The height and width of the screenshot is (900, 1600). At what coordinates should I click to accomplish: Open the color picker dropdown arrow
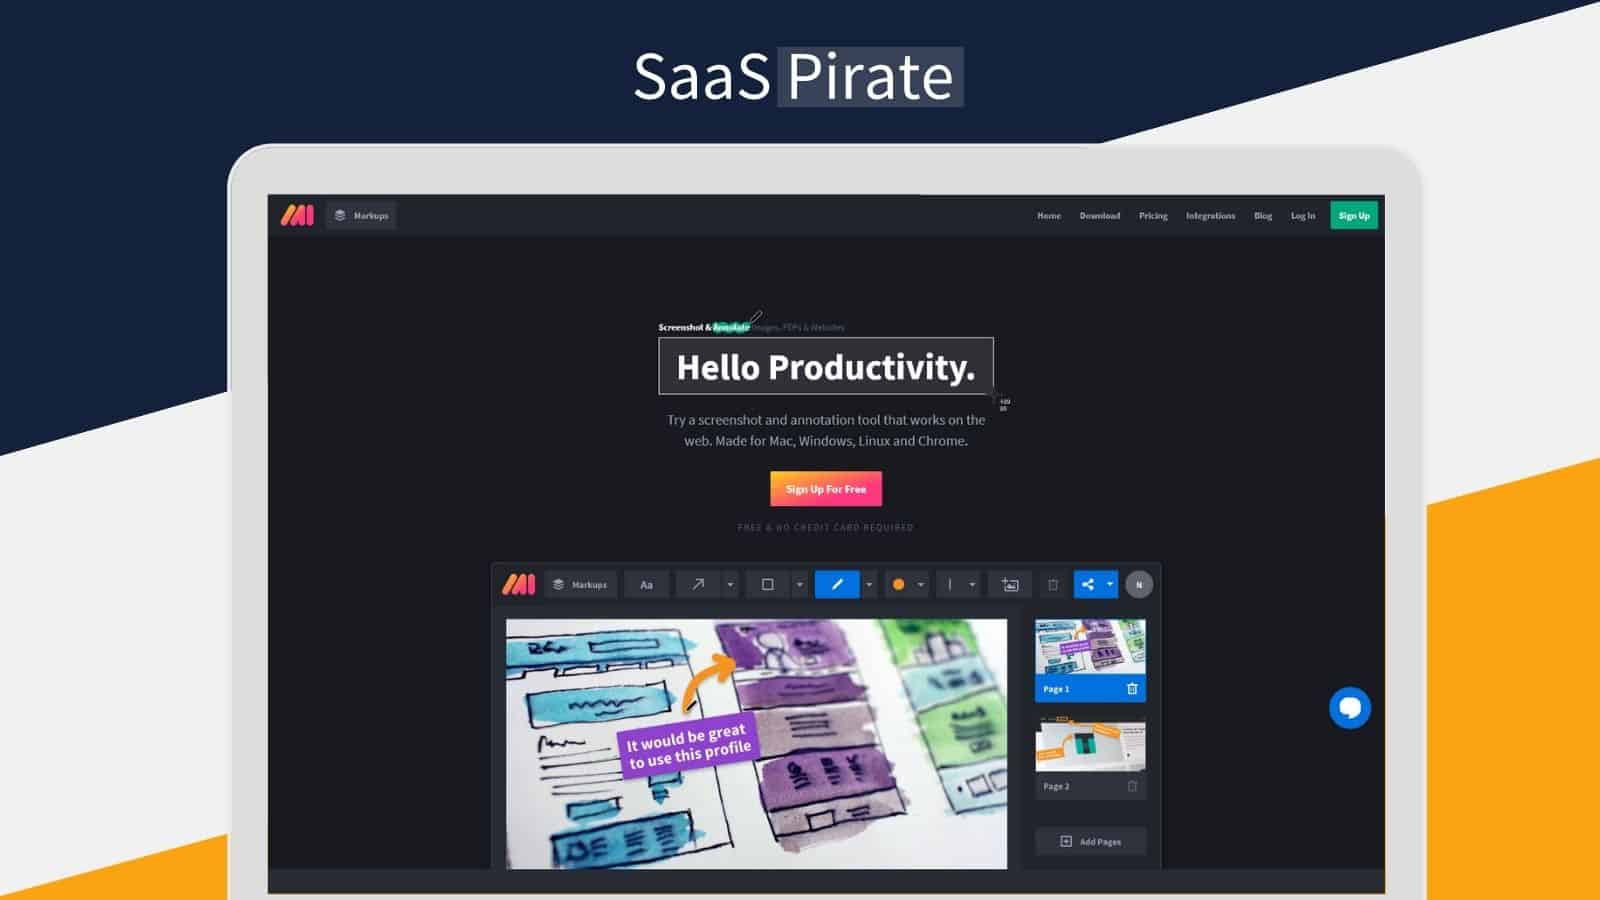point(921,584)
